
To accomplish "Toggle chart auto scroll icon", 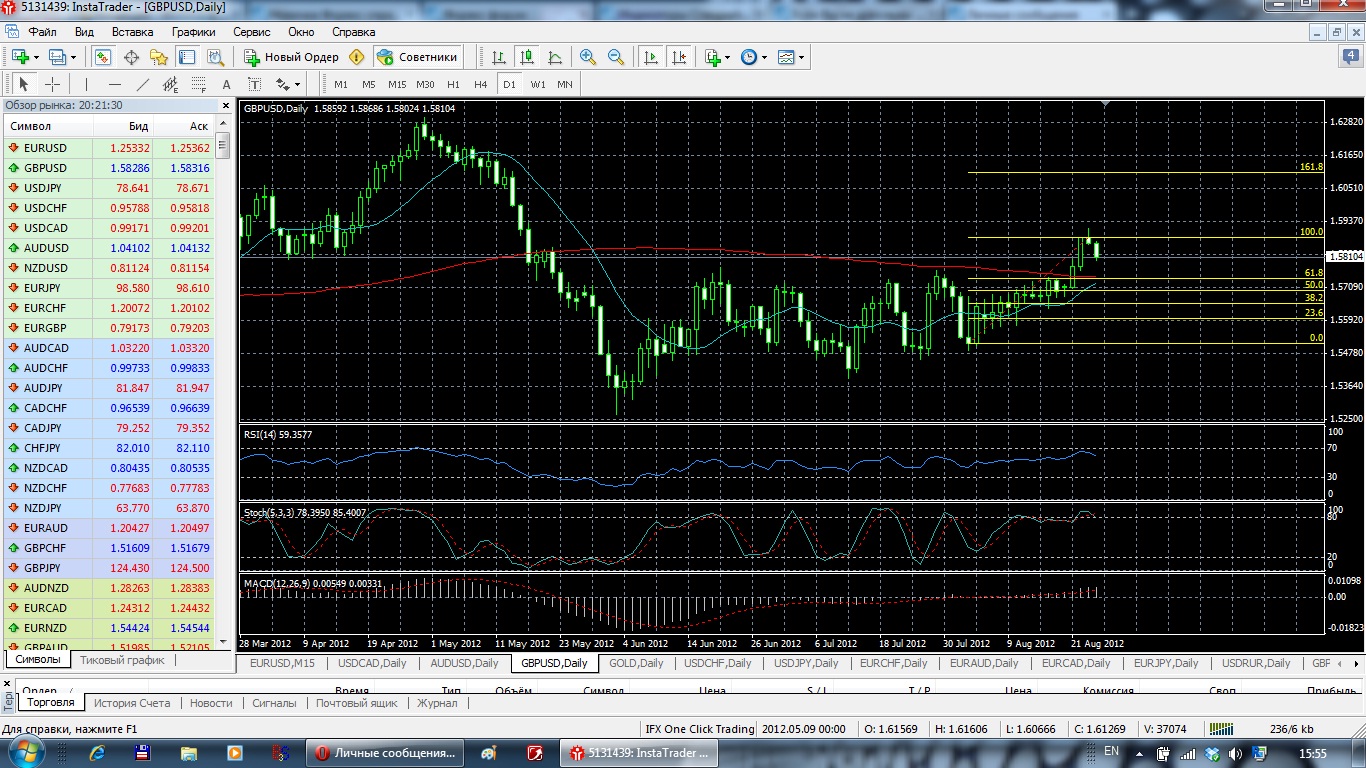I will (651, 57).
